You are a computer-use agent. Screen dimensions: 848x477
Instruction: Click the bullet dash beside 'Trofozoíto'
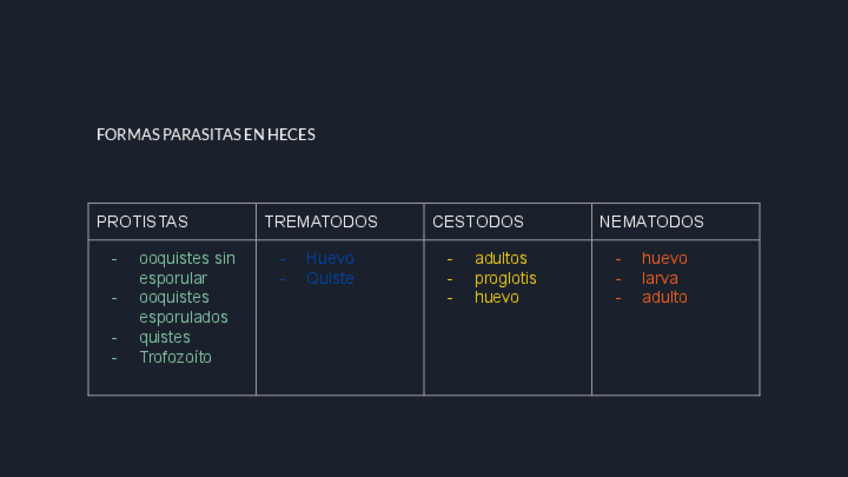[114, 357]
